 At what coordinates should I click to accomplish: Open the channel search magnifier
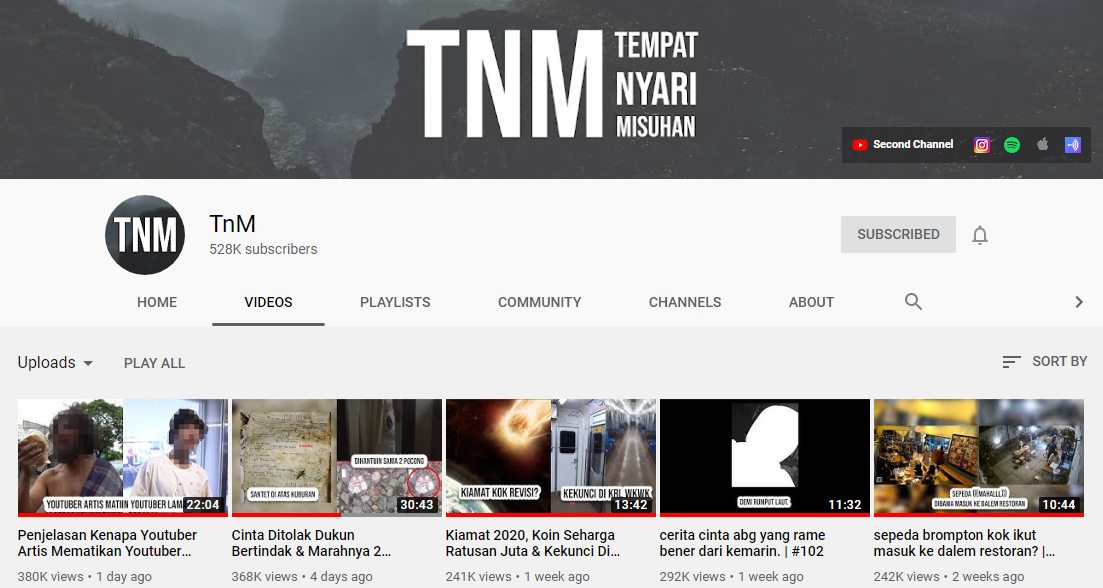(x=913, y=301)
